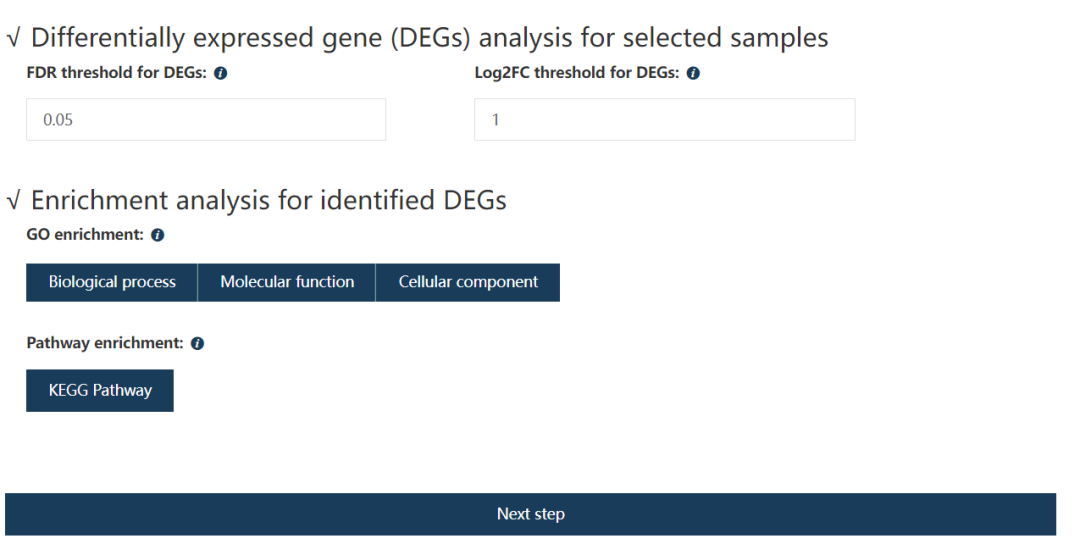Click the 'Log2FC threshold for DEGs' label
The width and height of the screenshot is (1080, 544).
pos(577,73)
